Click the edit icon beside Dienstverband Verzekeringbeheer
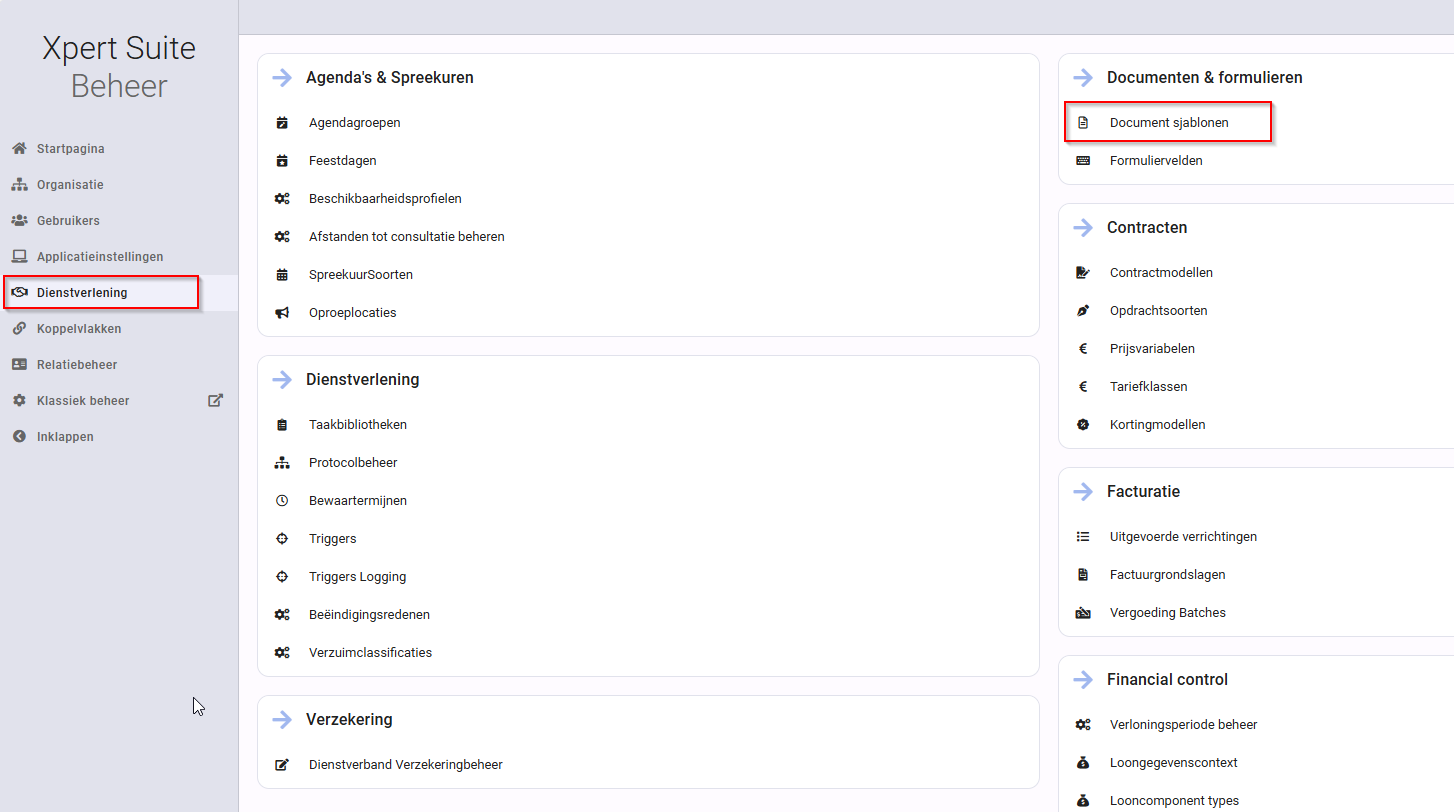The width and height of the screenshot is (1454, 812). (x=282, y=764)
